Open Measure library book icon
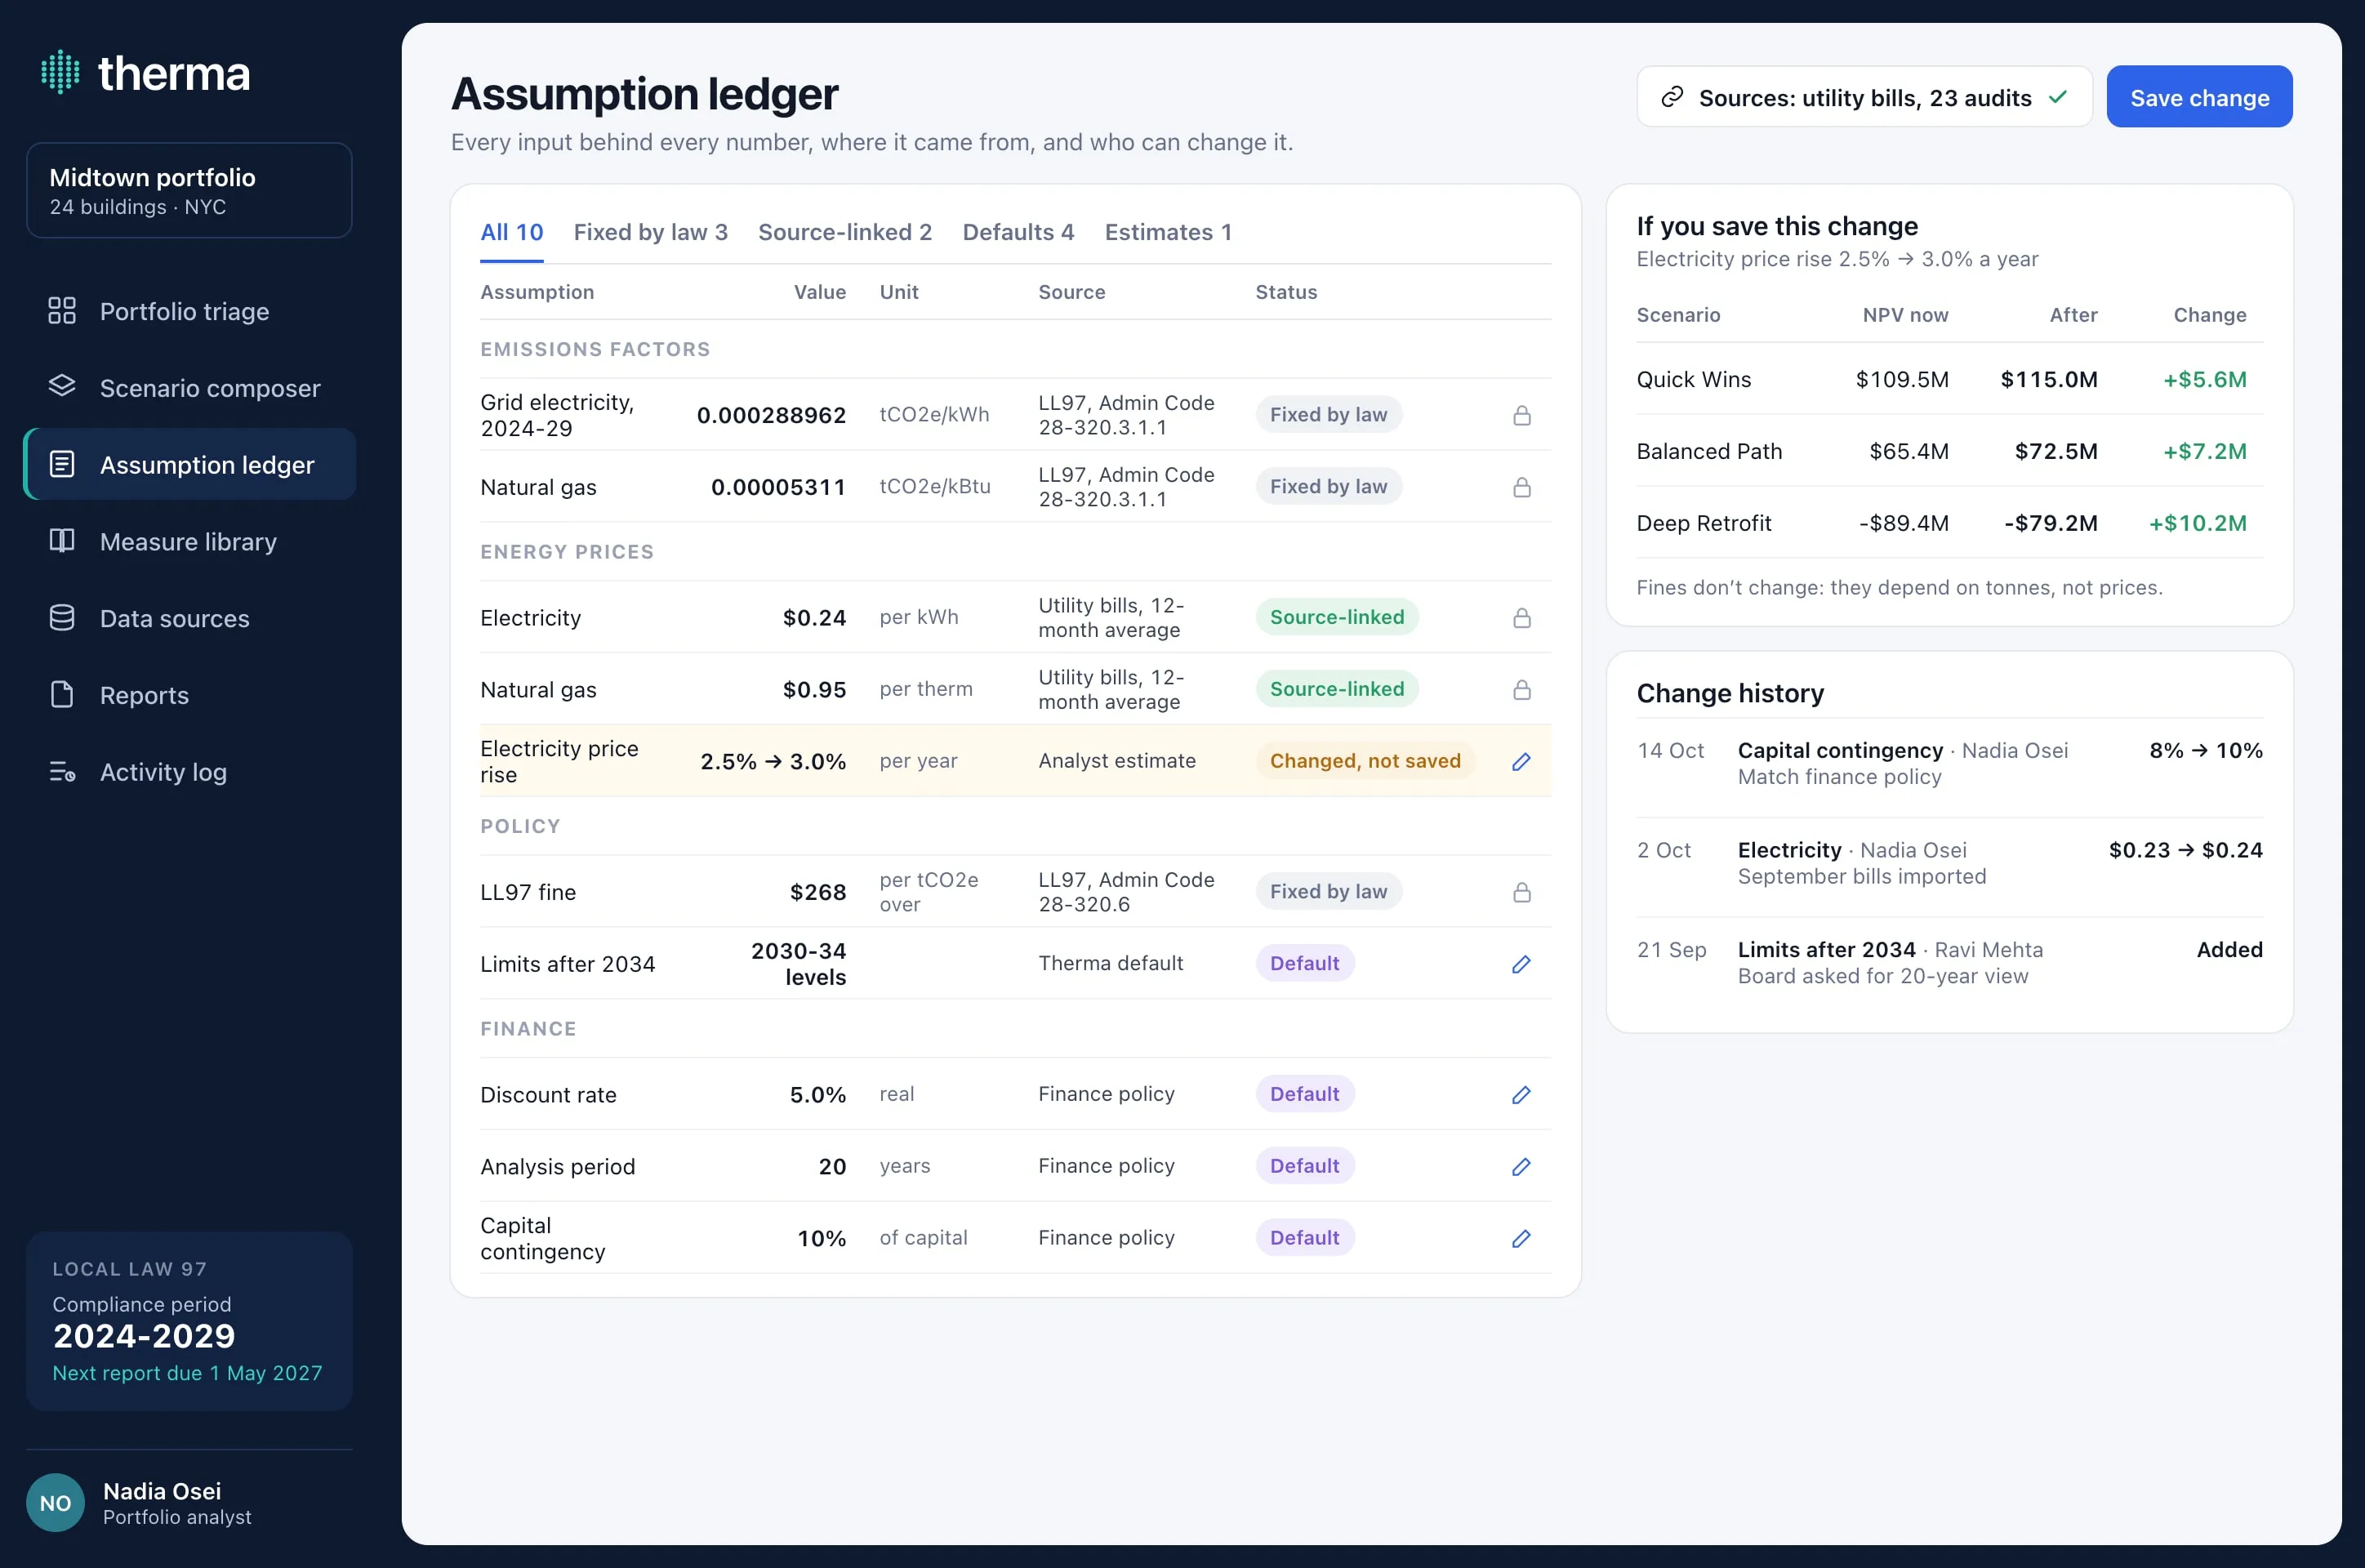The height and width of the screenshot is (1568, 2365). (x=62, y=541)
